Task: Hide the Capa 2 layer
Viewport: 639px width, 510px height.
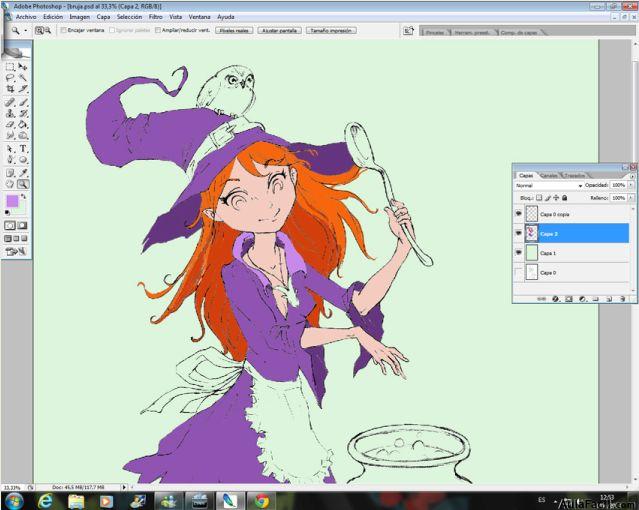Action: pos(518,233)
